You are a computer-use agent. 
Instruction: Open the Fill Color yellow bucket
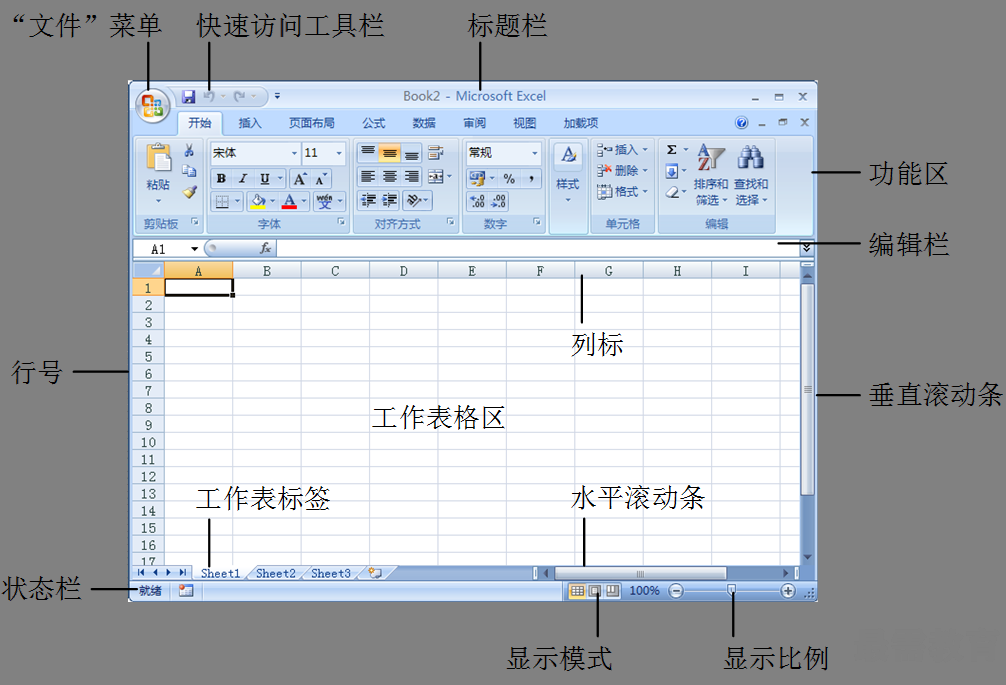(x=259, y=201)
